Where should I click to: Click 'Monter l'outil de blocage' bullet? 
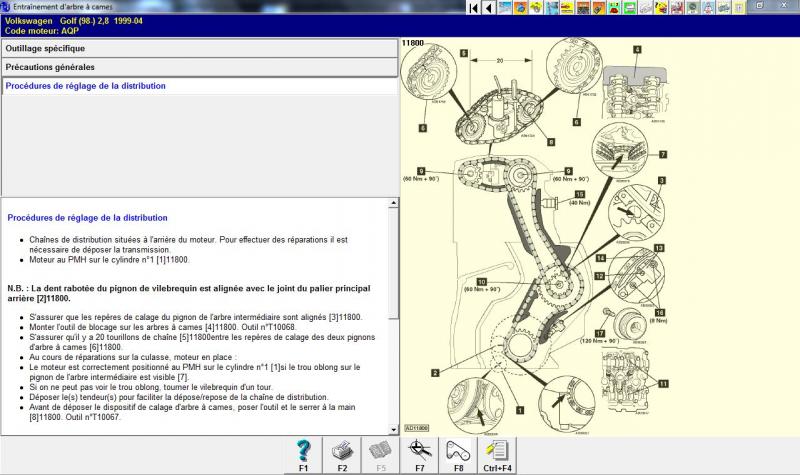(162, 327)
